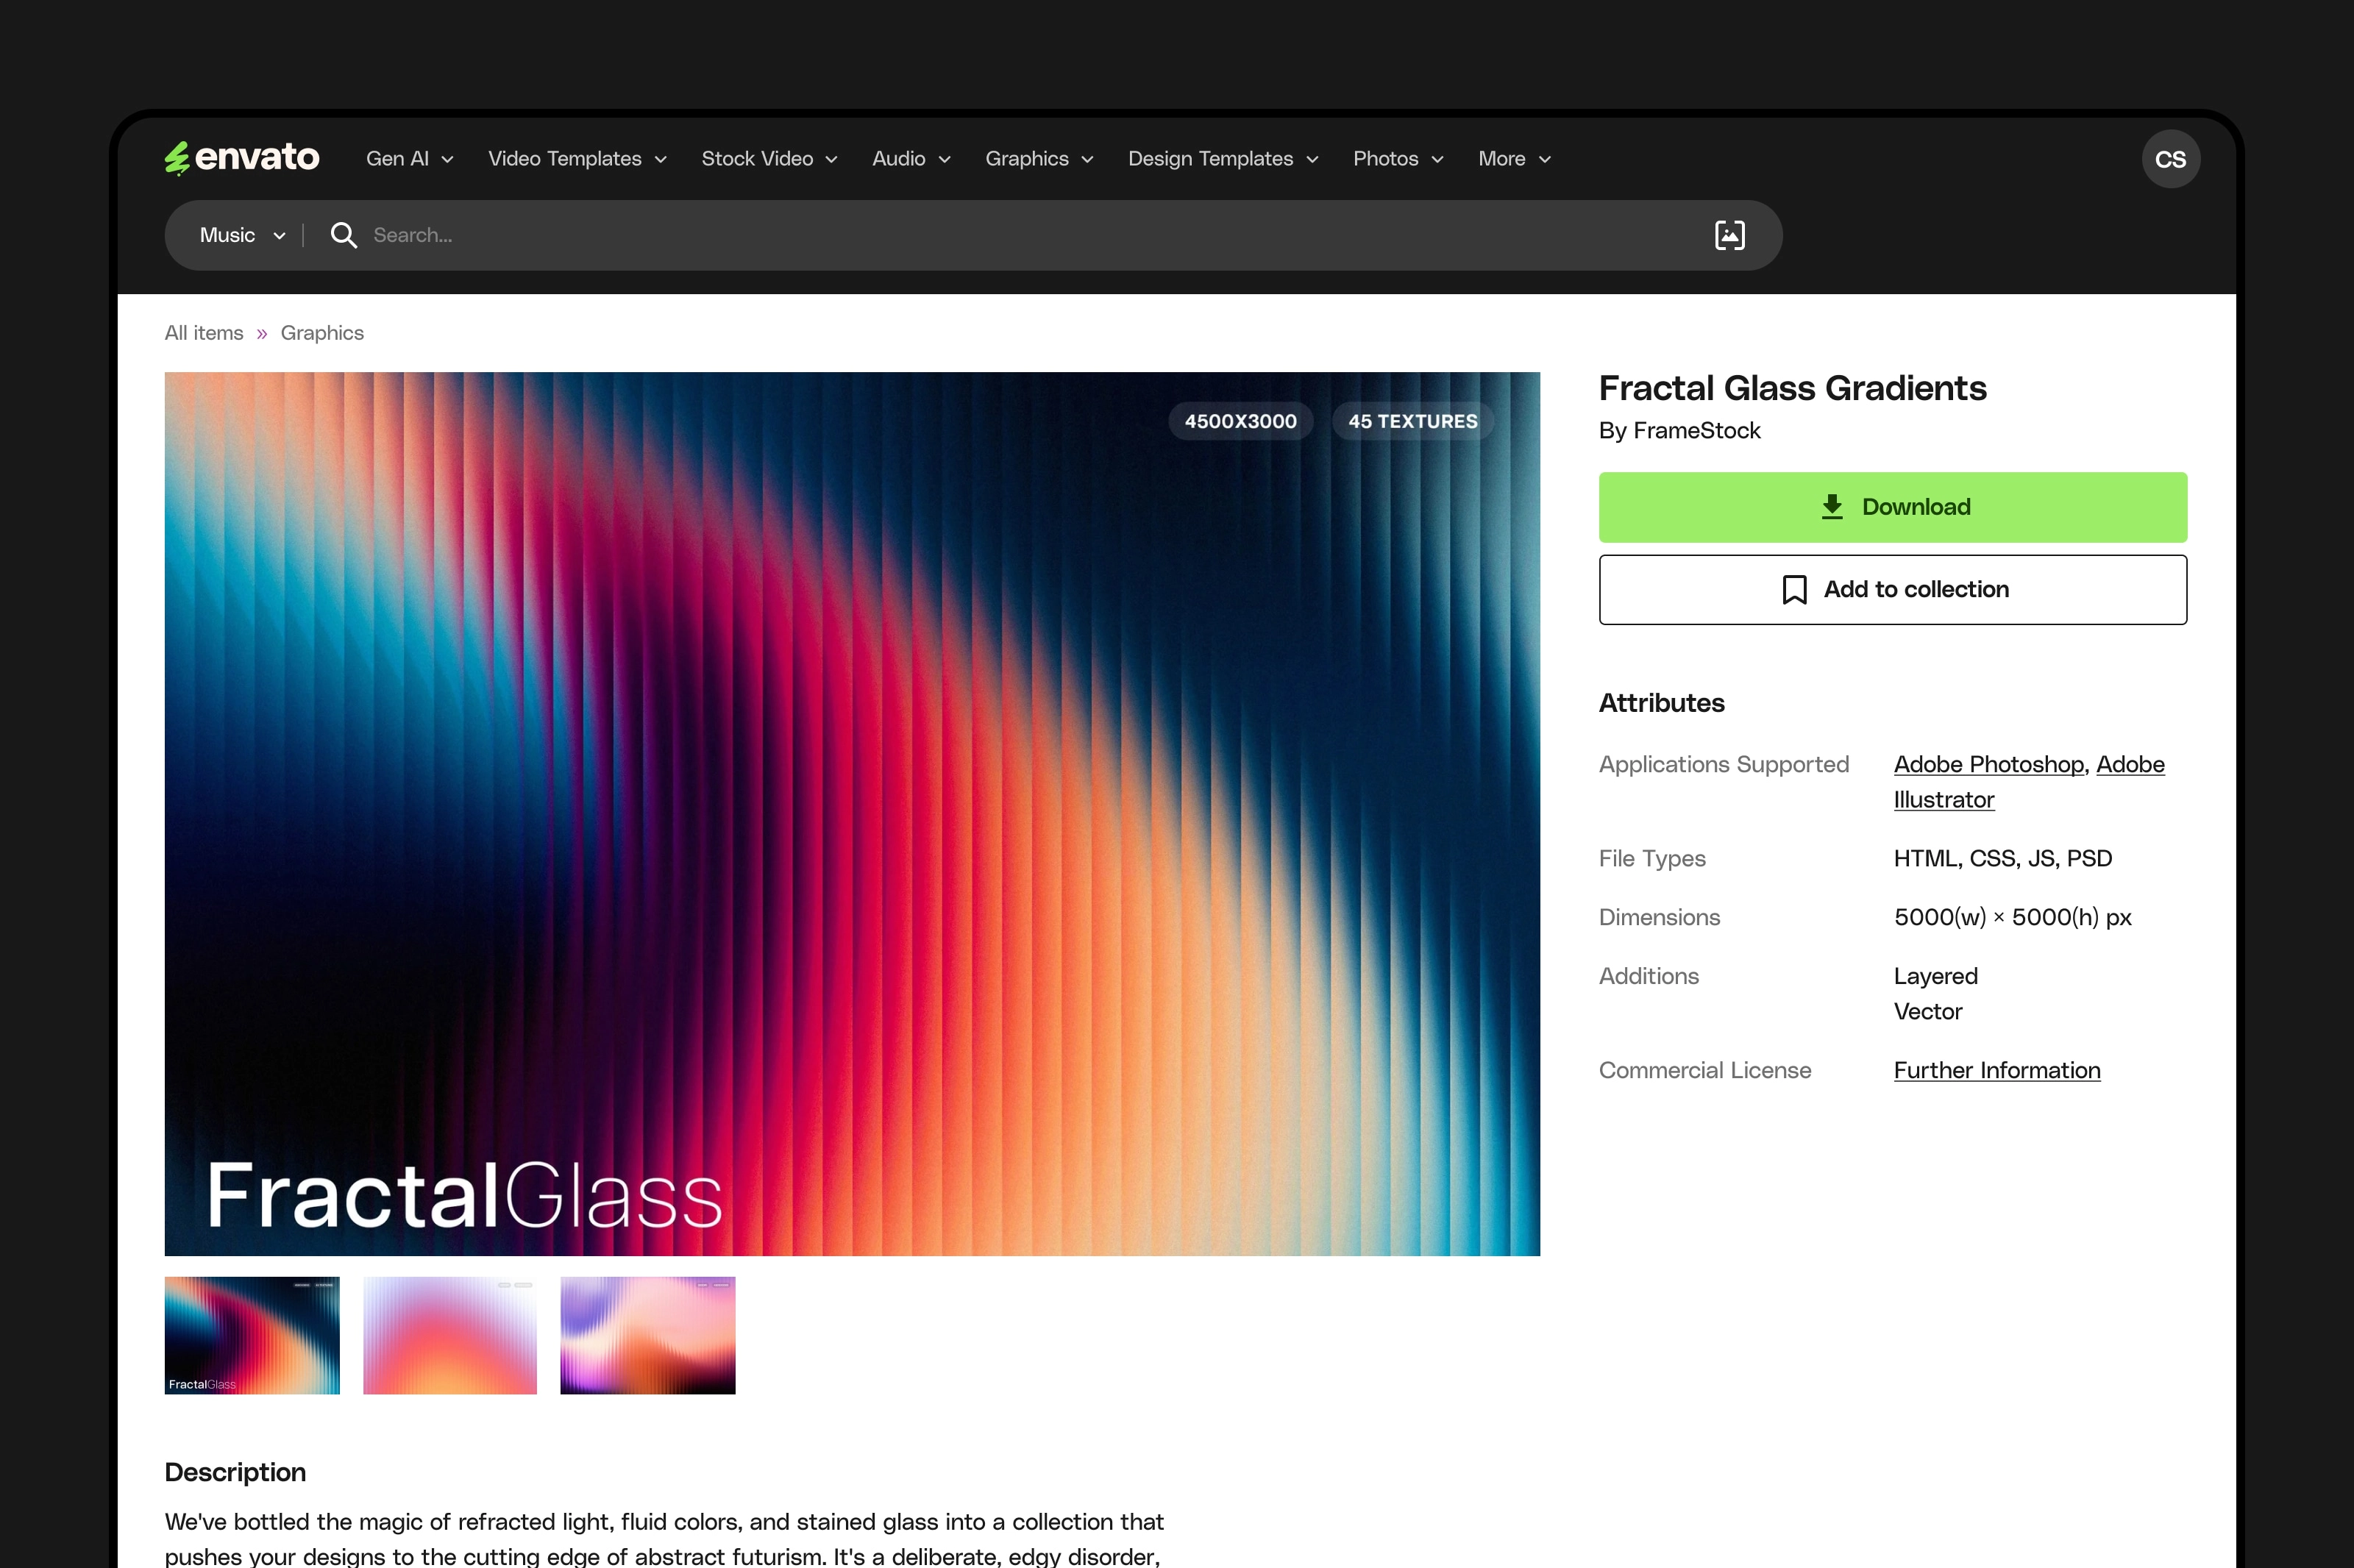
Task: Open the Audio menu
Action: [910, 159]
